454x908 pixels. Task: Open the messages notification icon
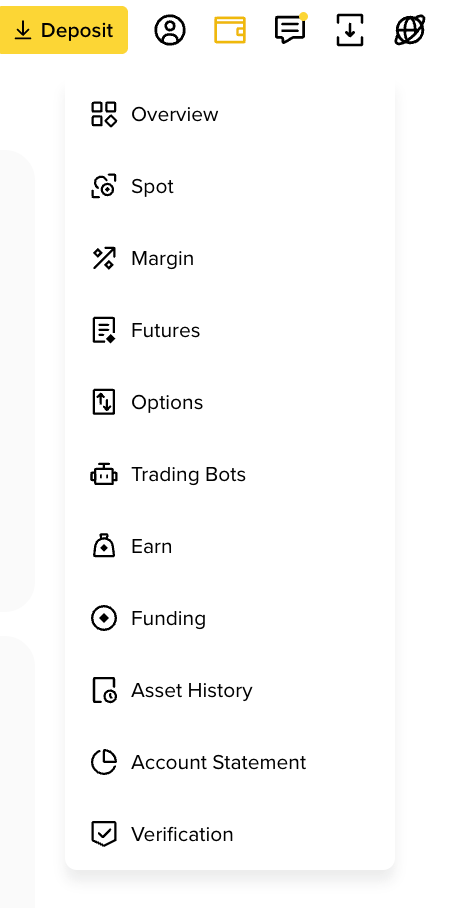291,29
